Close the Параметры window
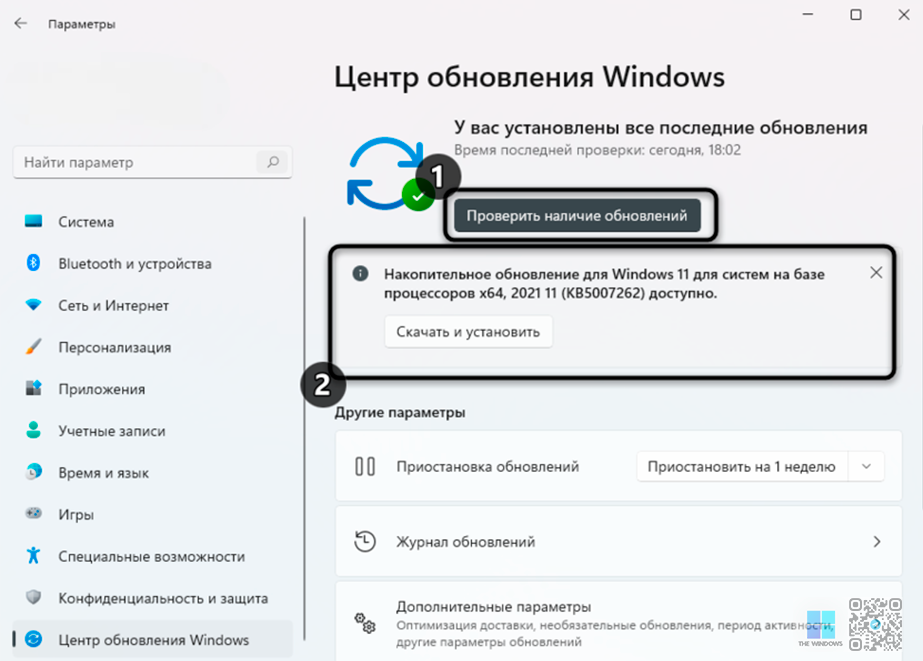Viewport: 923px width, 661px height. [x=904, y=14]
